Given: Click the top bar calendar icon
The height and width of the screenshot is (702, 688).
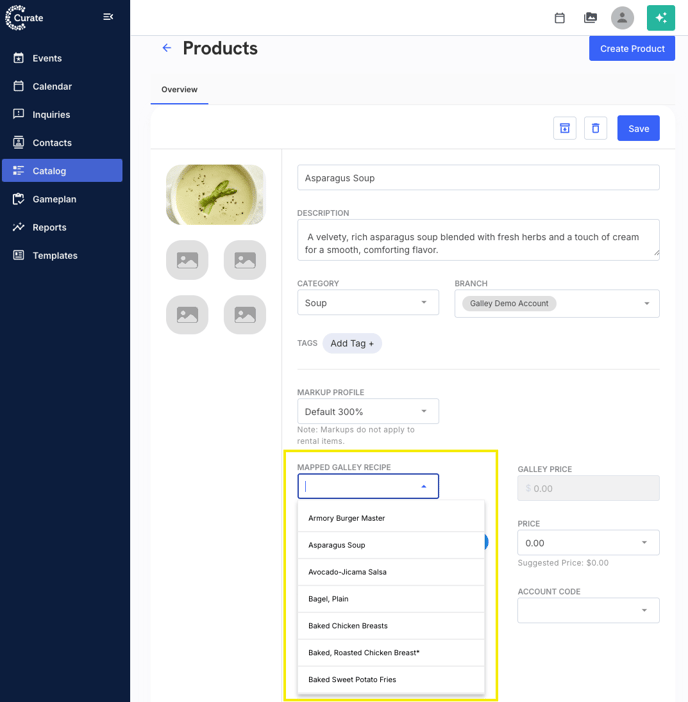Looking at the screenshot, I should (x=560, y=18).
